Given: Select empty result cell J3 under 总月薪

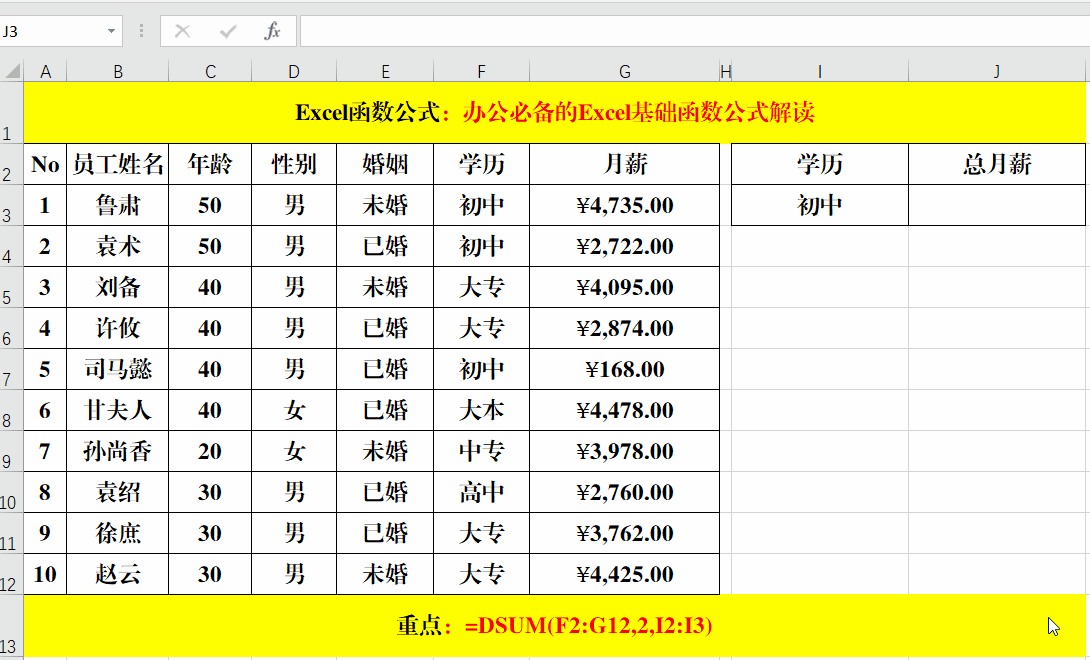Looking at the screenshot, I should coord(997,205).
